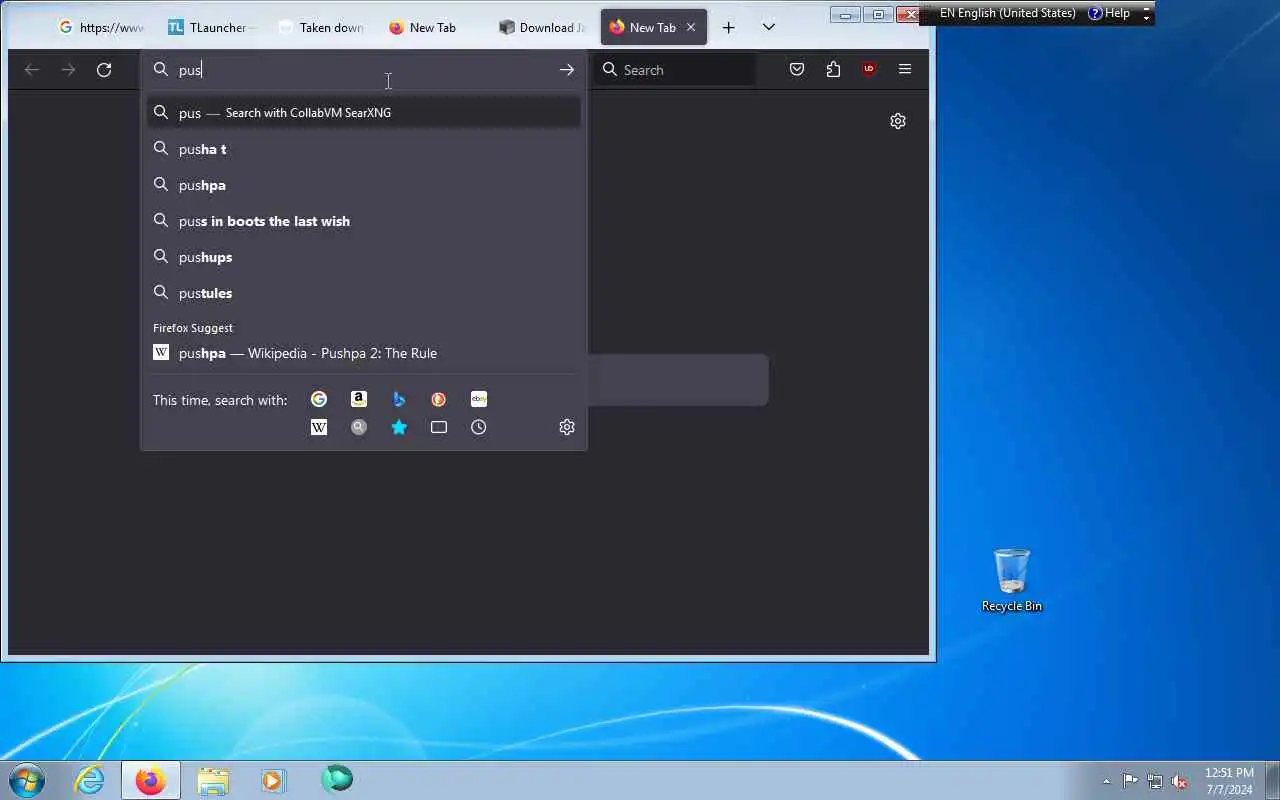Go back to previous page
Viewport: 1280px width, 800px height.
click(32, 70)
